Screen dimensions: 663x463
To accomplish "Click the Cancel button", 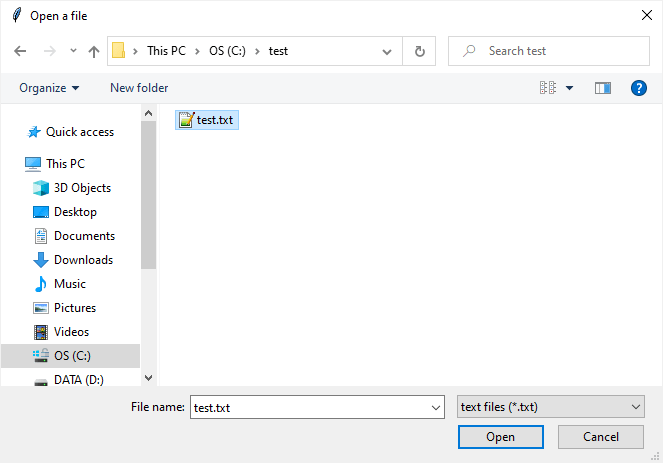I will [601, 437].
